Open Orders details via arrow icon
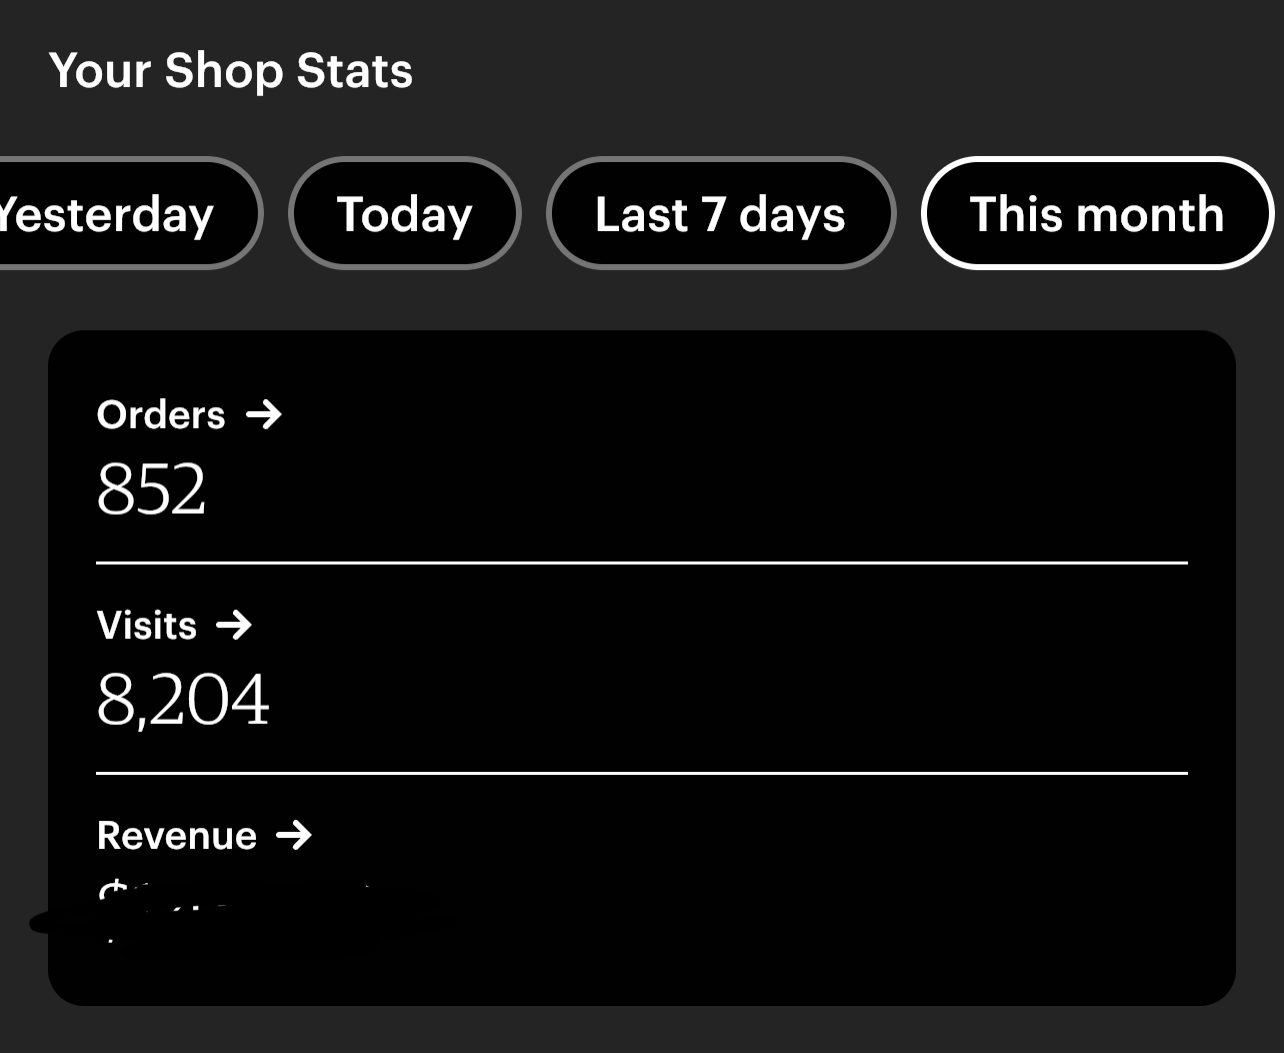This screenshot has height=1053, width=1284. (264, 414)
